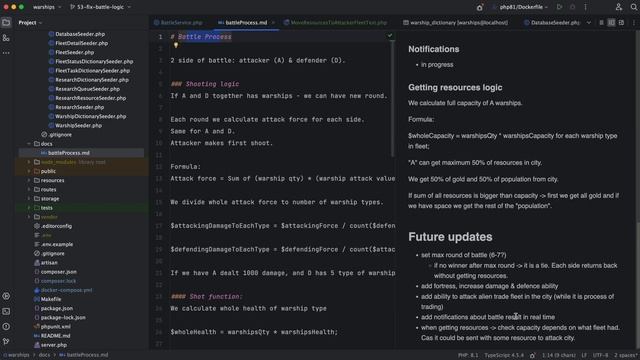
Task: Open composer.json in project tree
Action: click(58, 272)
